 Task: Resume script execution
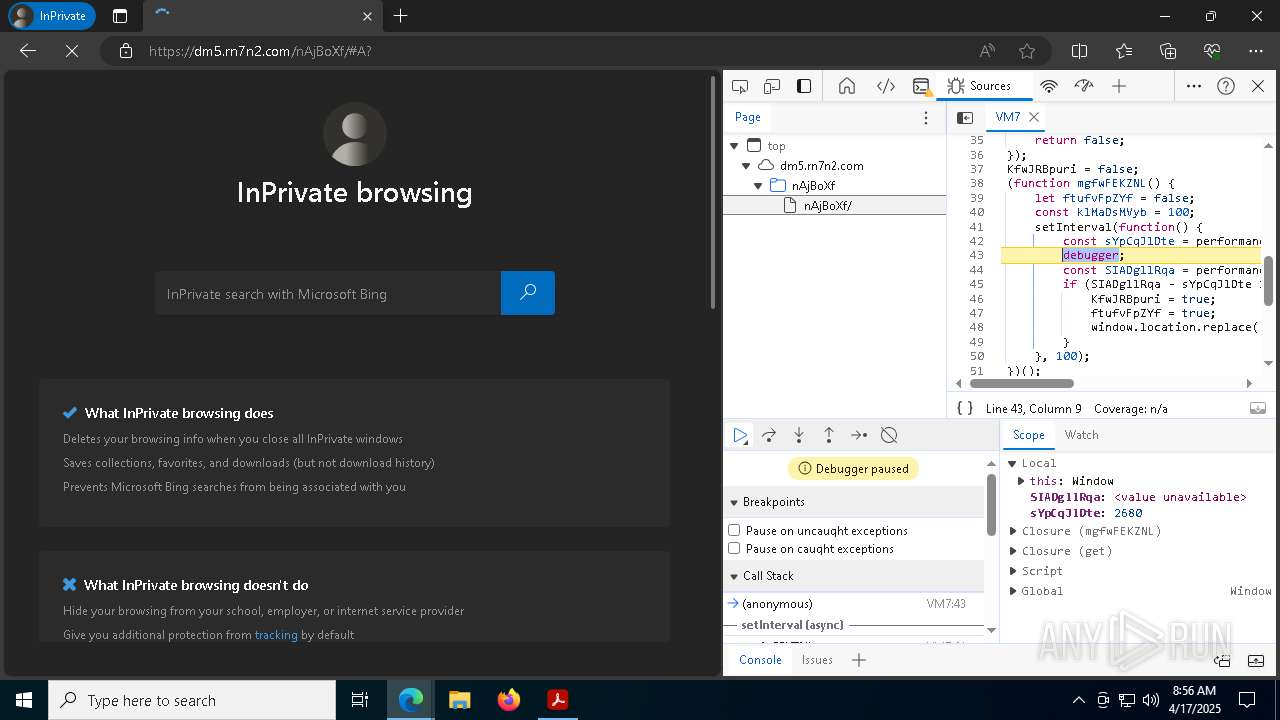(740, 435)
